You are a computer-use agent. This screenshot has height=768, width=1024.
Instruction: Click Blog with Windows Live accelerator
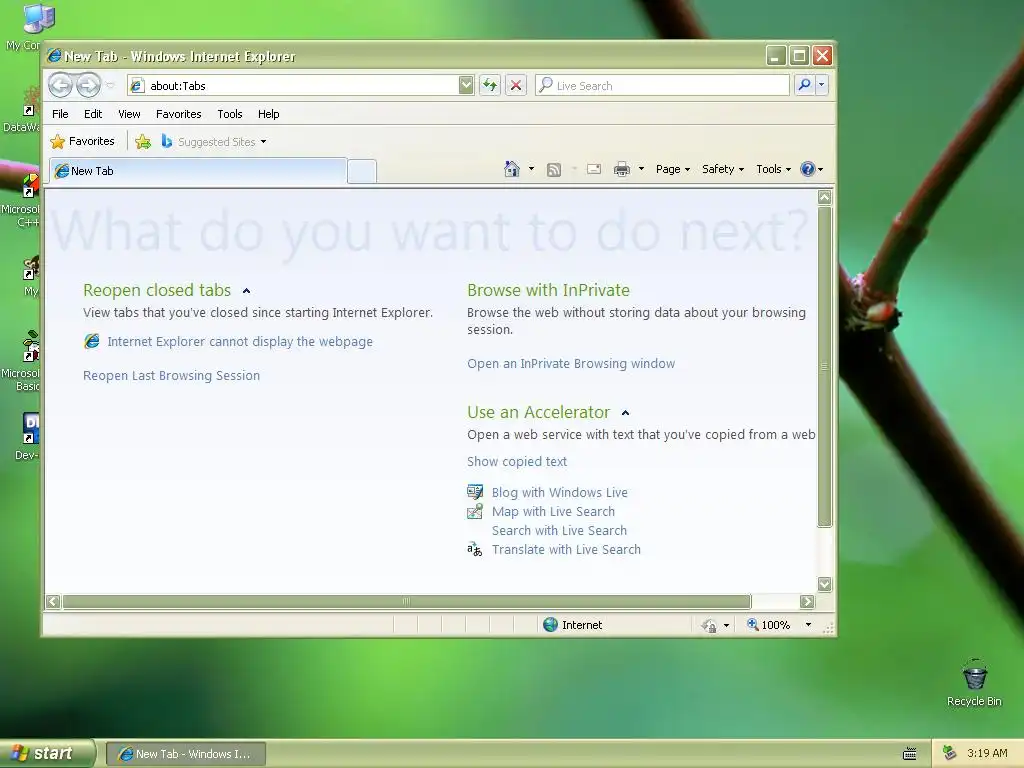(x=560, y=492)
